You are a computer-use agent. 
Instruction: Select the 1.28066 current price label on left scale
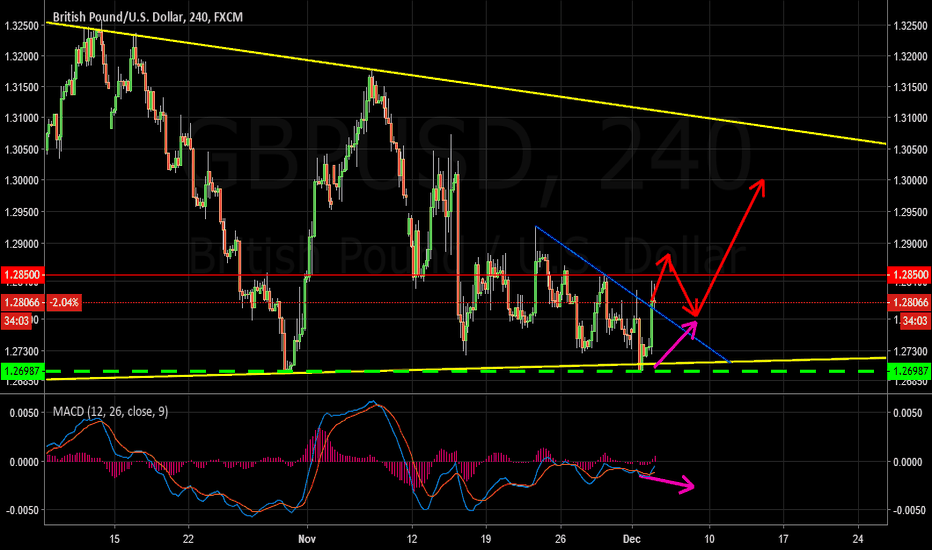pos(23,303)
